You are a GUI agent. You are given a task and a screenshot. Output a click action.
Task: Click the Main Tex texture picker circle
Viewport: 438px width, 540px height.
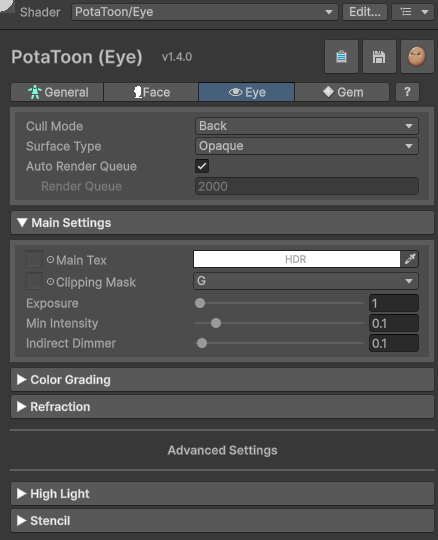click(50, 260)
